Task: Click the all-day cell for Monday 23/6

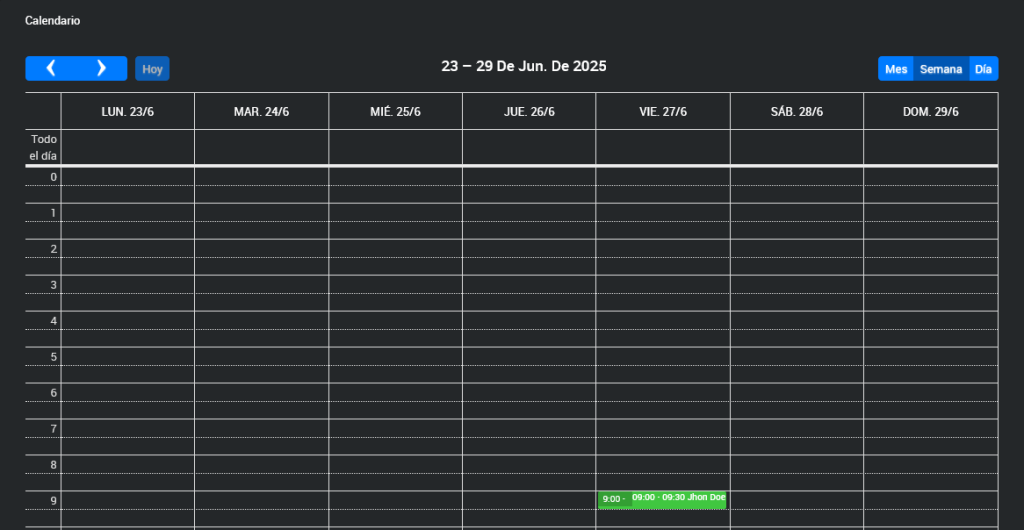Action: coord(128,147)
